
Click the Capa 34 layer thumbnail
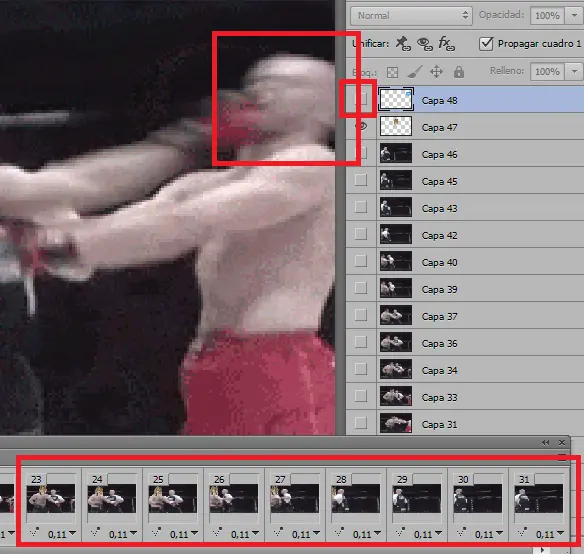pyautogui.click(x=396, y=369)
